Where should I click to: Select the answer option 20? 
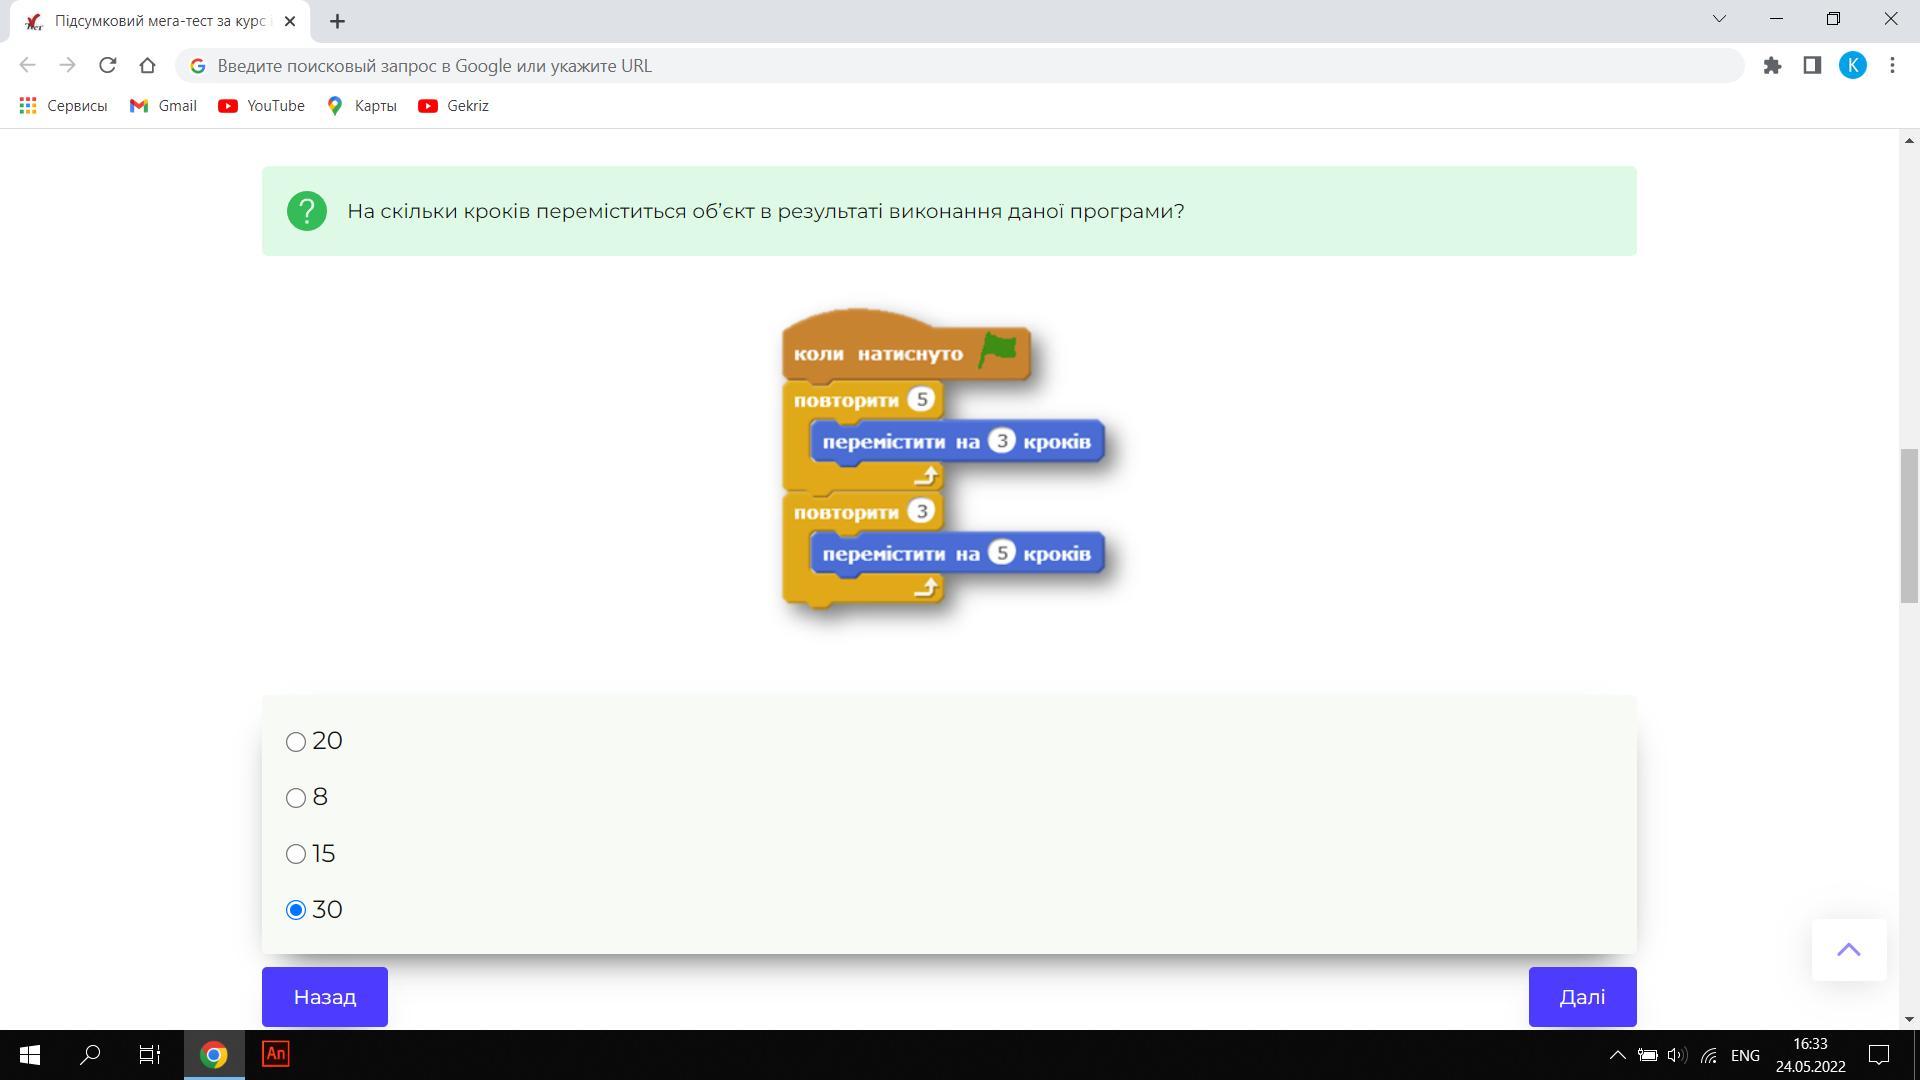pyautogui.click(x=296, y=742)
